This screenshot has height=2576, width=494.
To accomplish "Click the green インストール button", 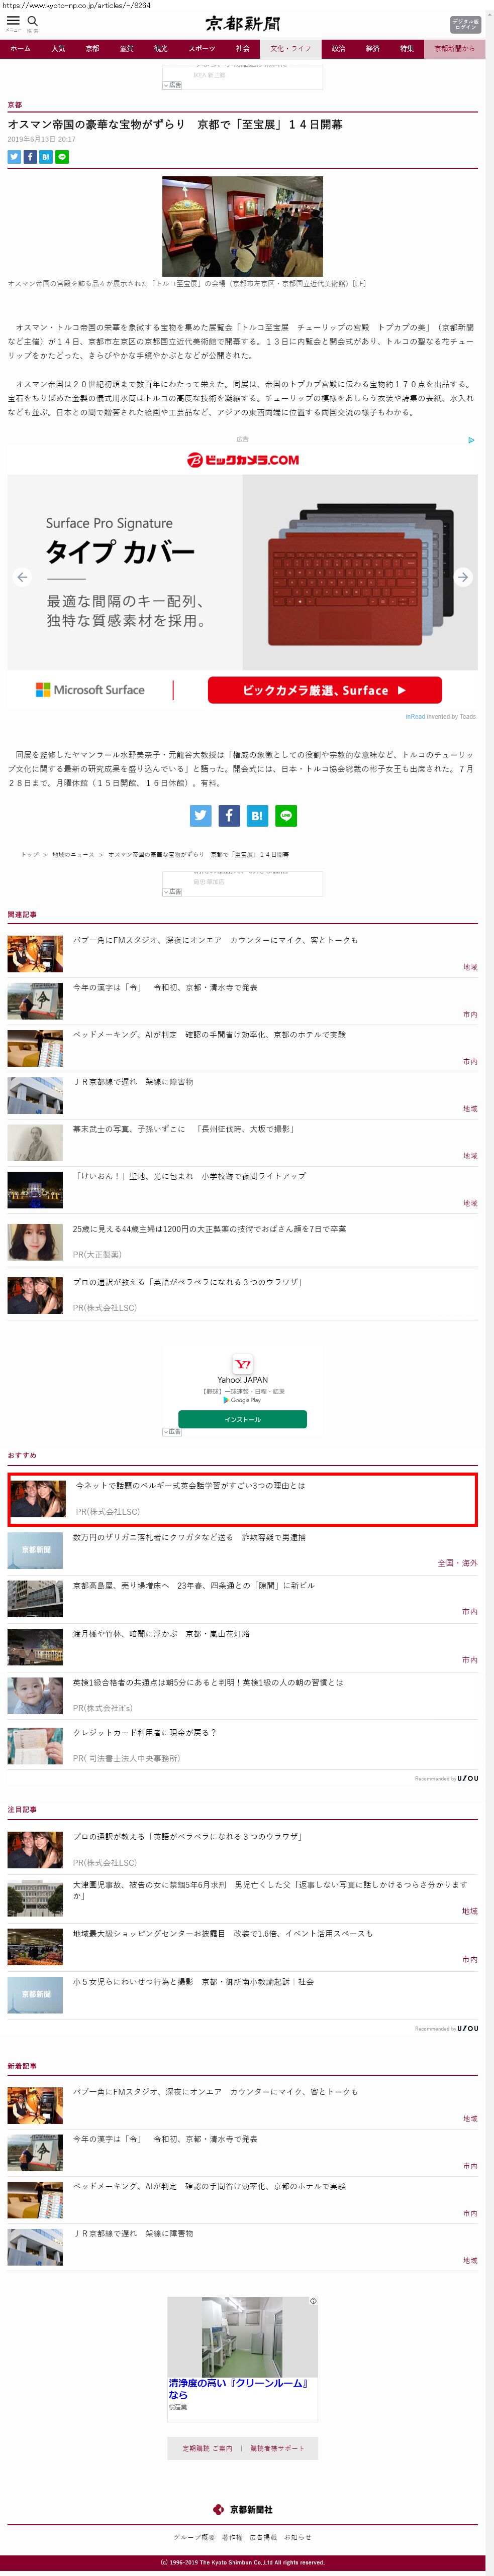I will coord(242,1419).
